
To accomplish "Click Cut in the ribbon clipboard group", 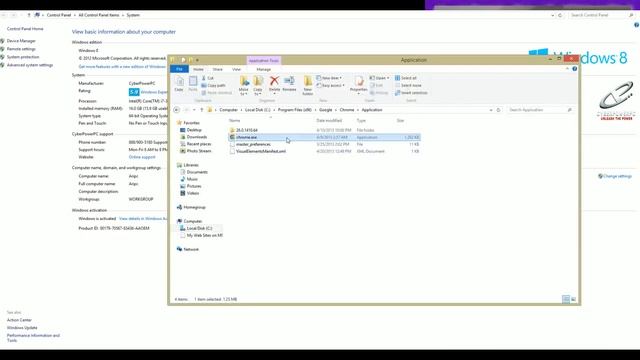I will 208,78.
